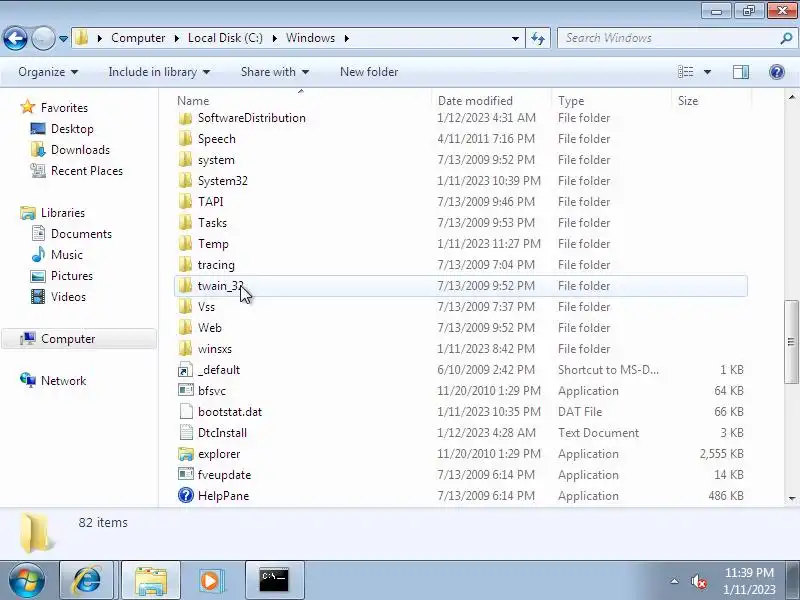Open the Pictures library
The image size is (800, 600).
coord(71,276)
